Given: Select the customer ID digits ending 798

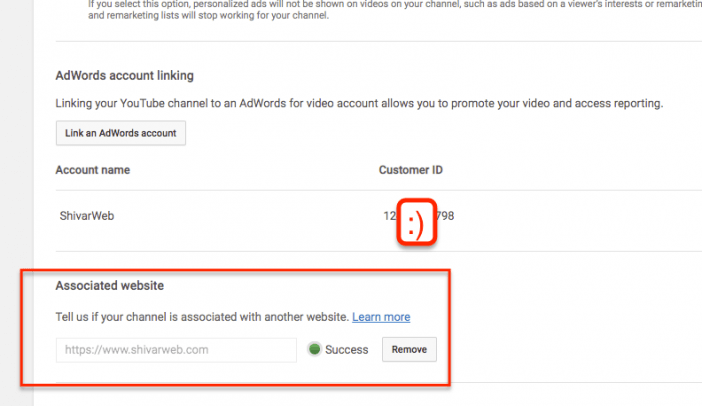Looking at the screenshot, I should (445, 216).
